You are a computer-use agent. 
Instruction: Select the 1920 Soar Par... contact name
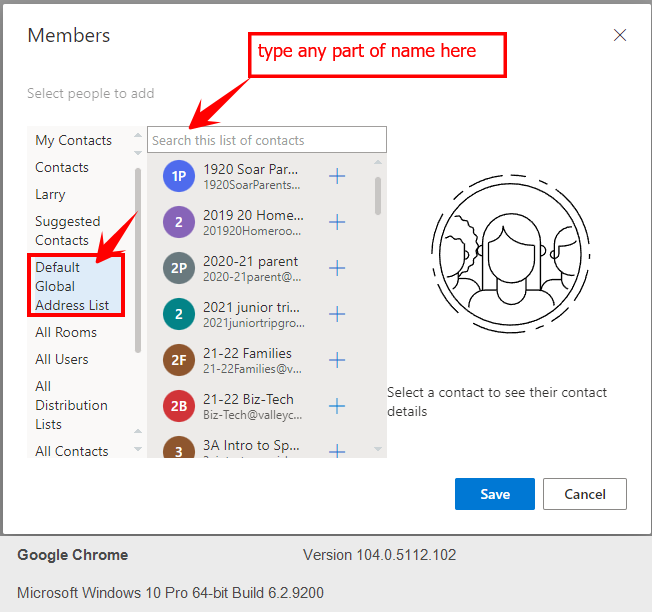click(x=251, y=169)
